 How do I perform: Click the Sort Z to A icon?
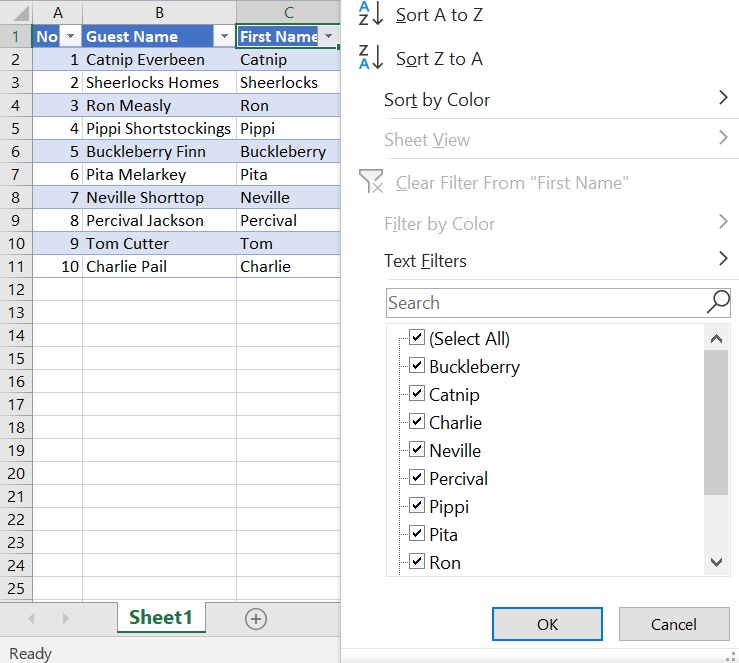[x=370, y=58]
